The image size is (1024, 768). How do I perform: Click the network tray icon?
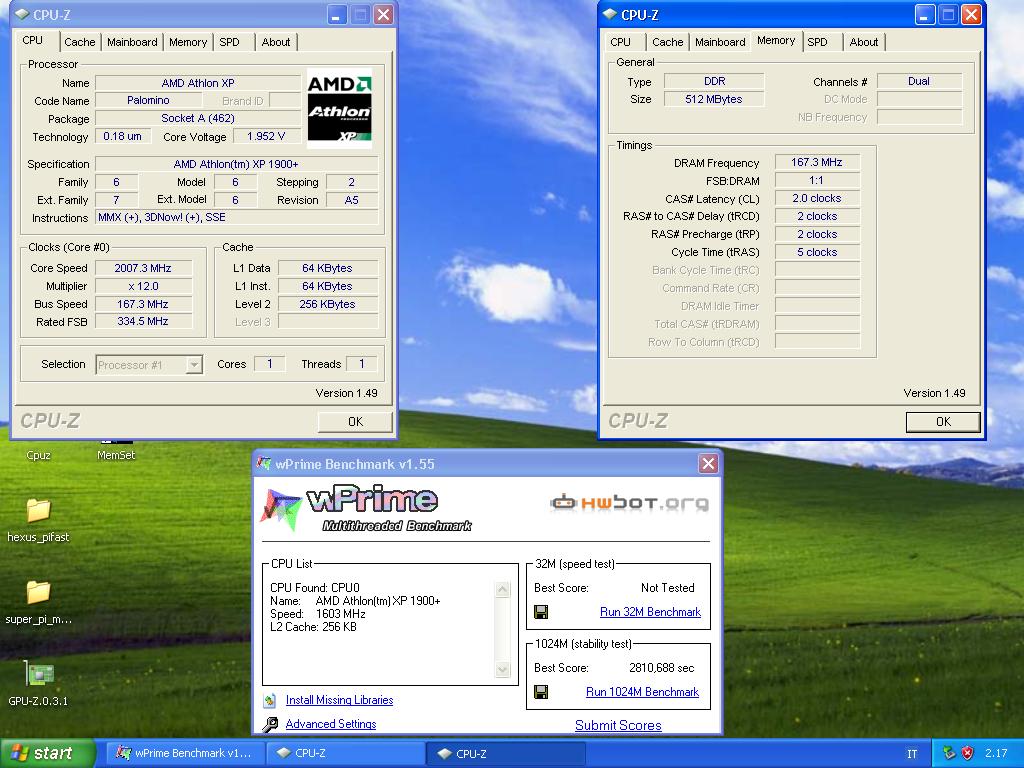(x=949, y=753)
